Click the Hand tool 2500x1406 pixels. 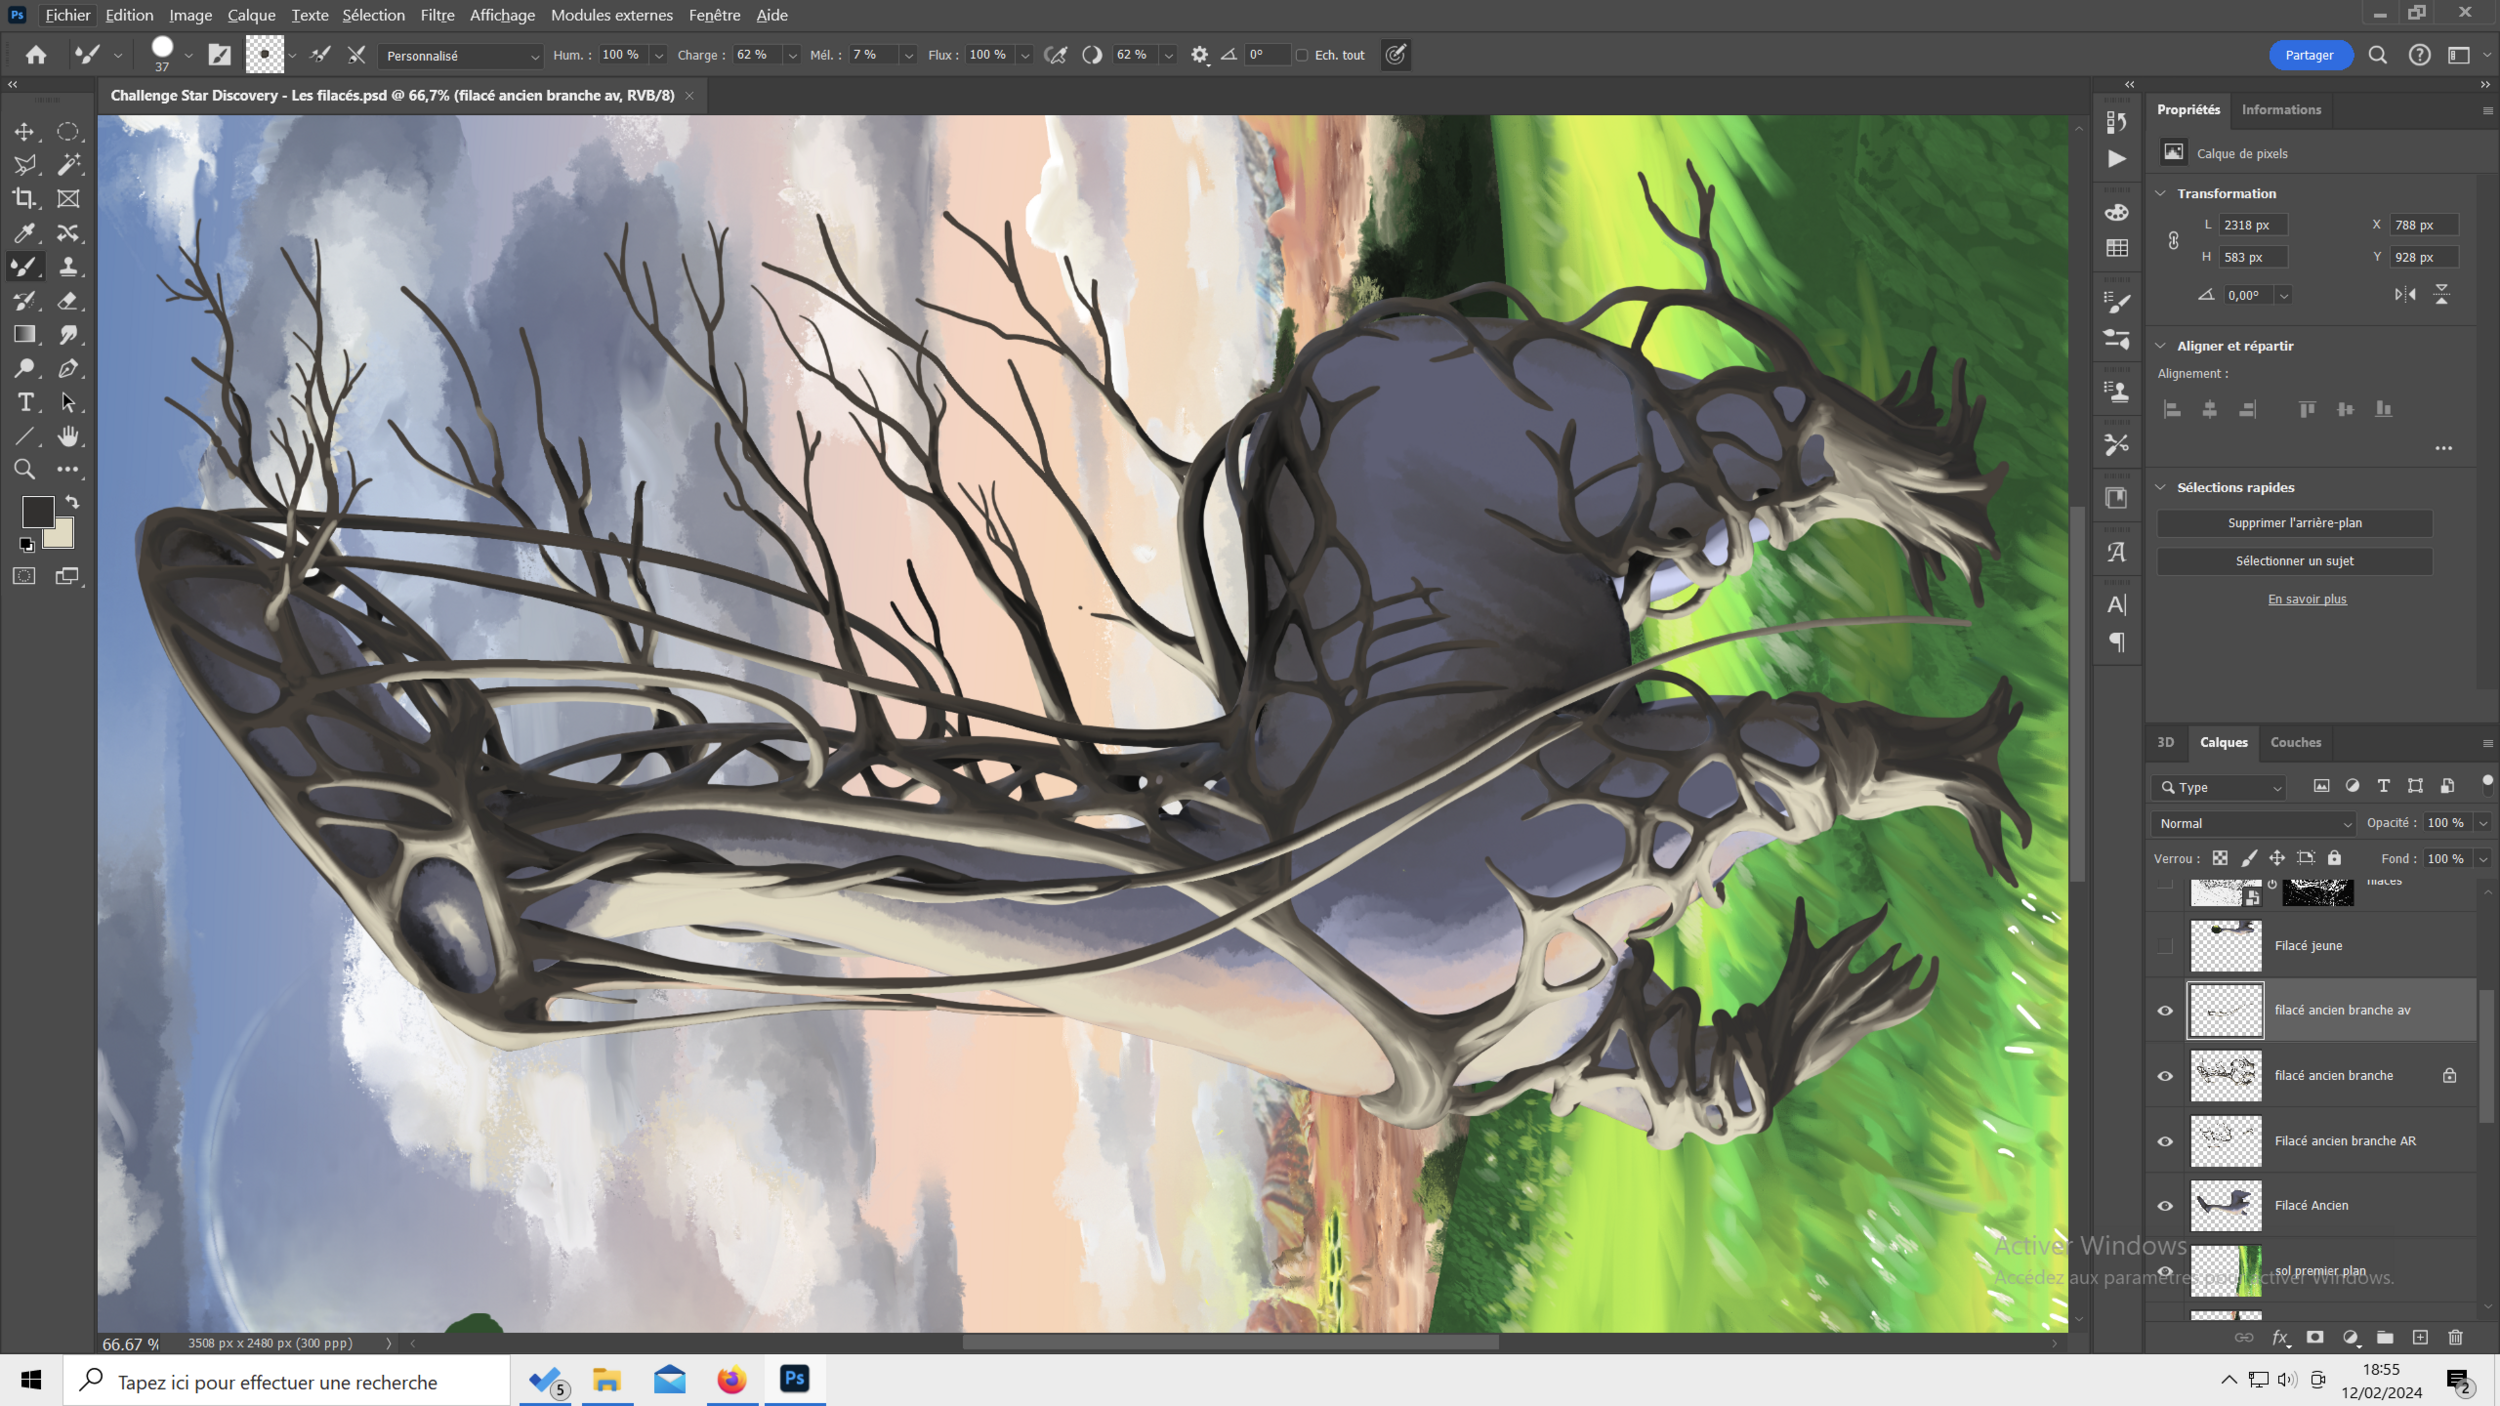(x=68, y=436)
